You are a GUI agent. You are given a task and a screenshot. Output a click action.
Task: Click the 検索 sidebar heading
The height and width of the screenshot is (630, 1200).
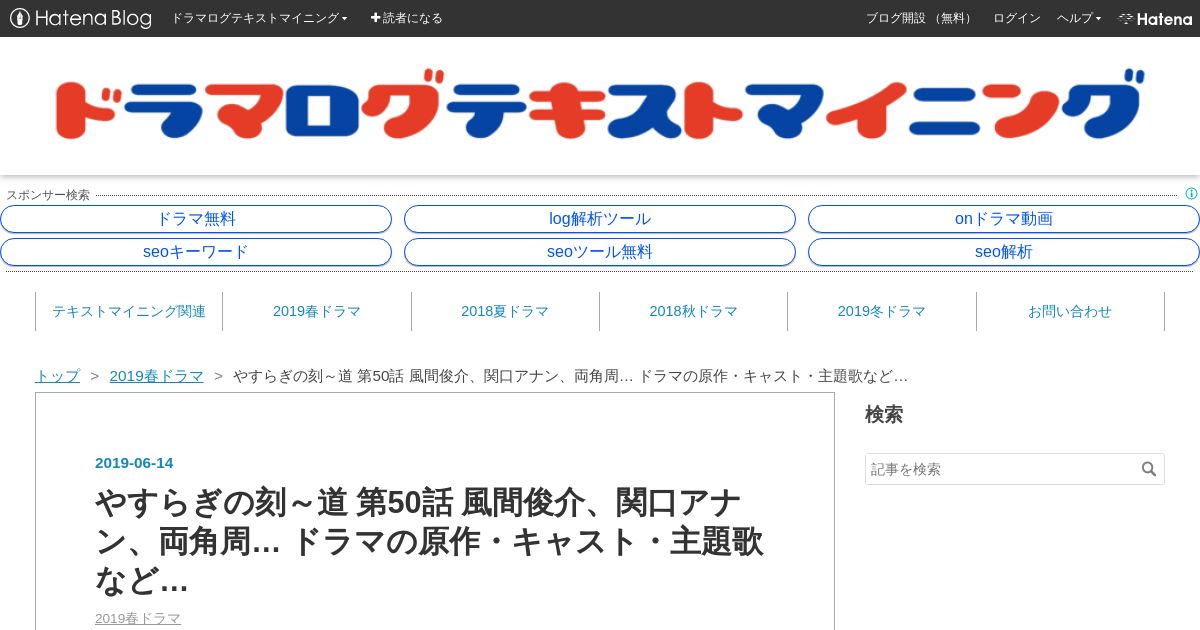pyautogui.click(x=884, y=414)
